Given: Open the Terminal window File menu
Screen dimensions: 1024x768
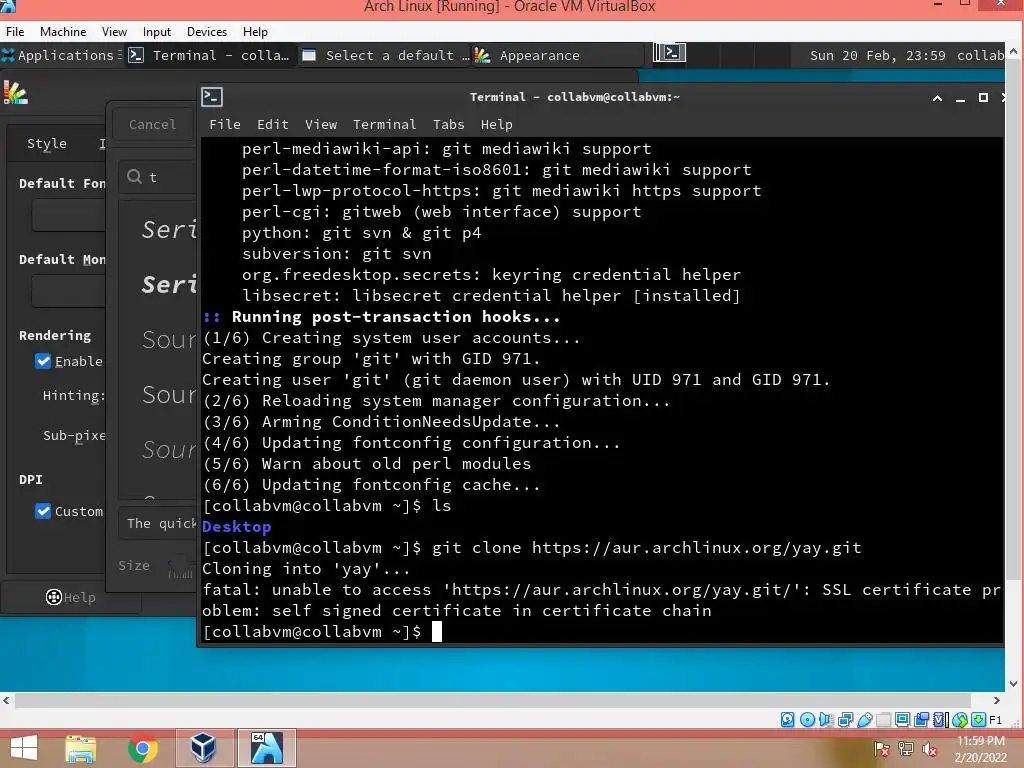Looking at the screenshot, I should (x=225, y=124).
